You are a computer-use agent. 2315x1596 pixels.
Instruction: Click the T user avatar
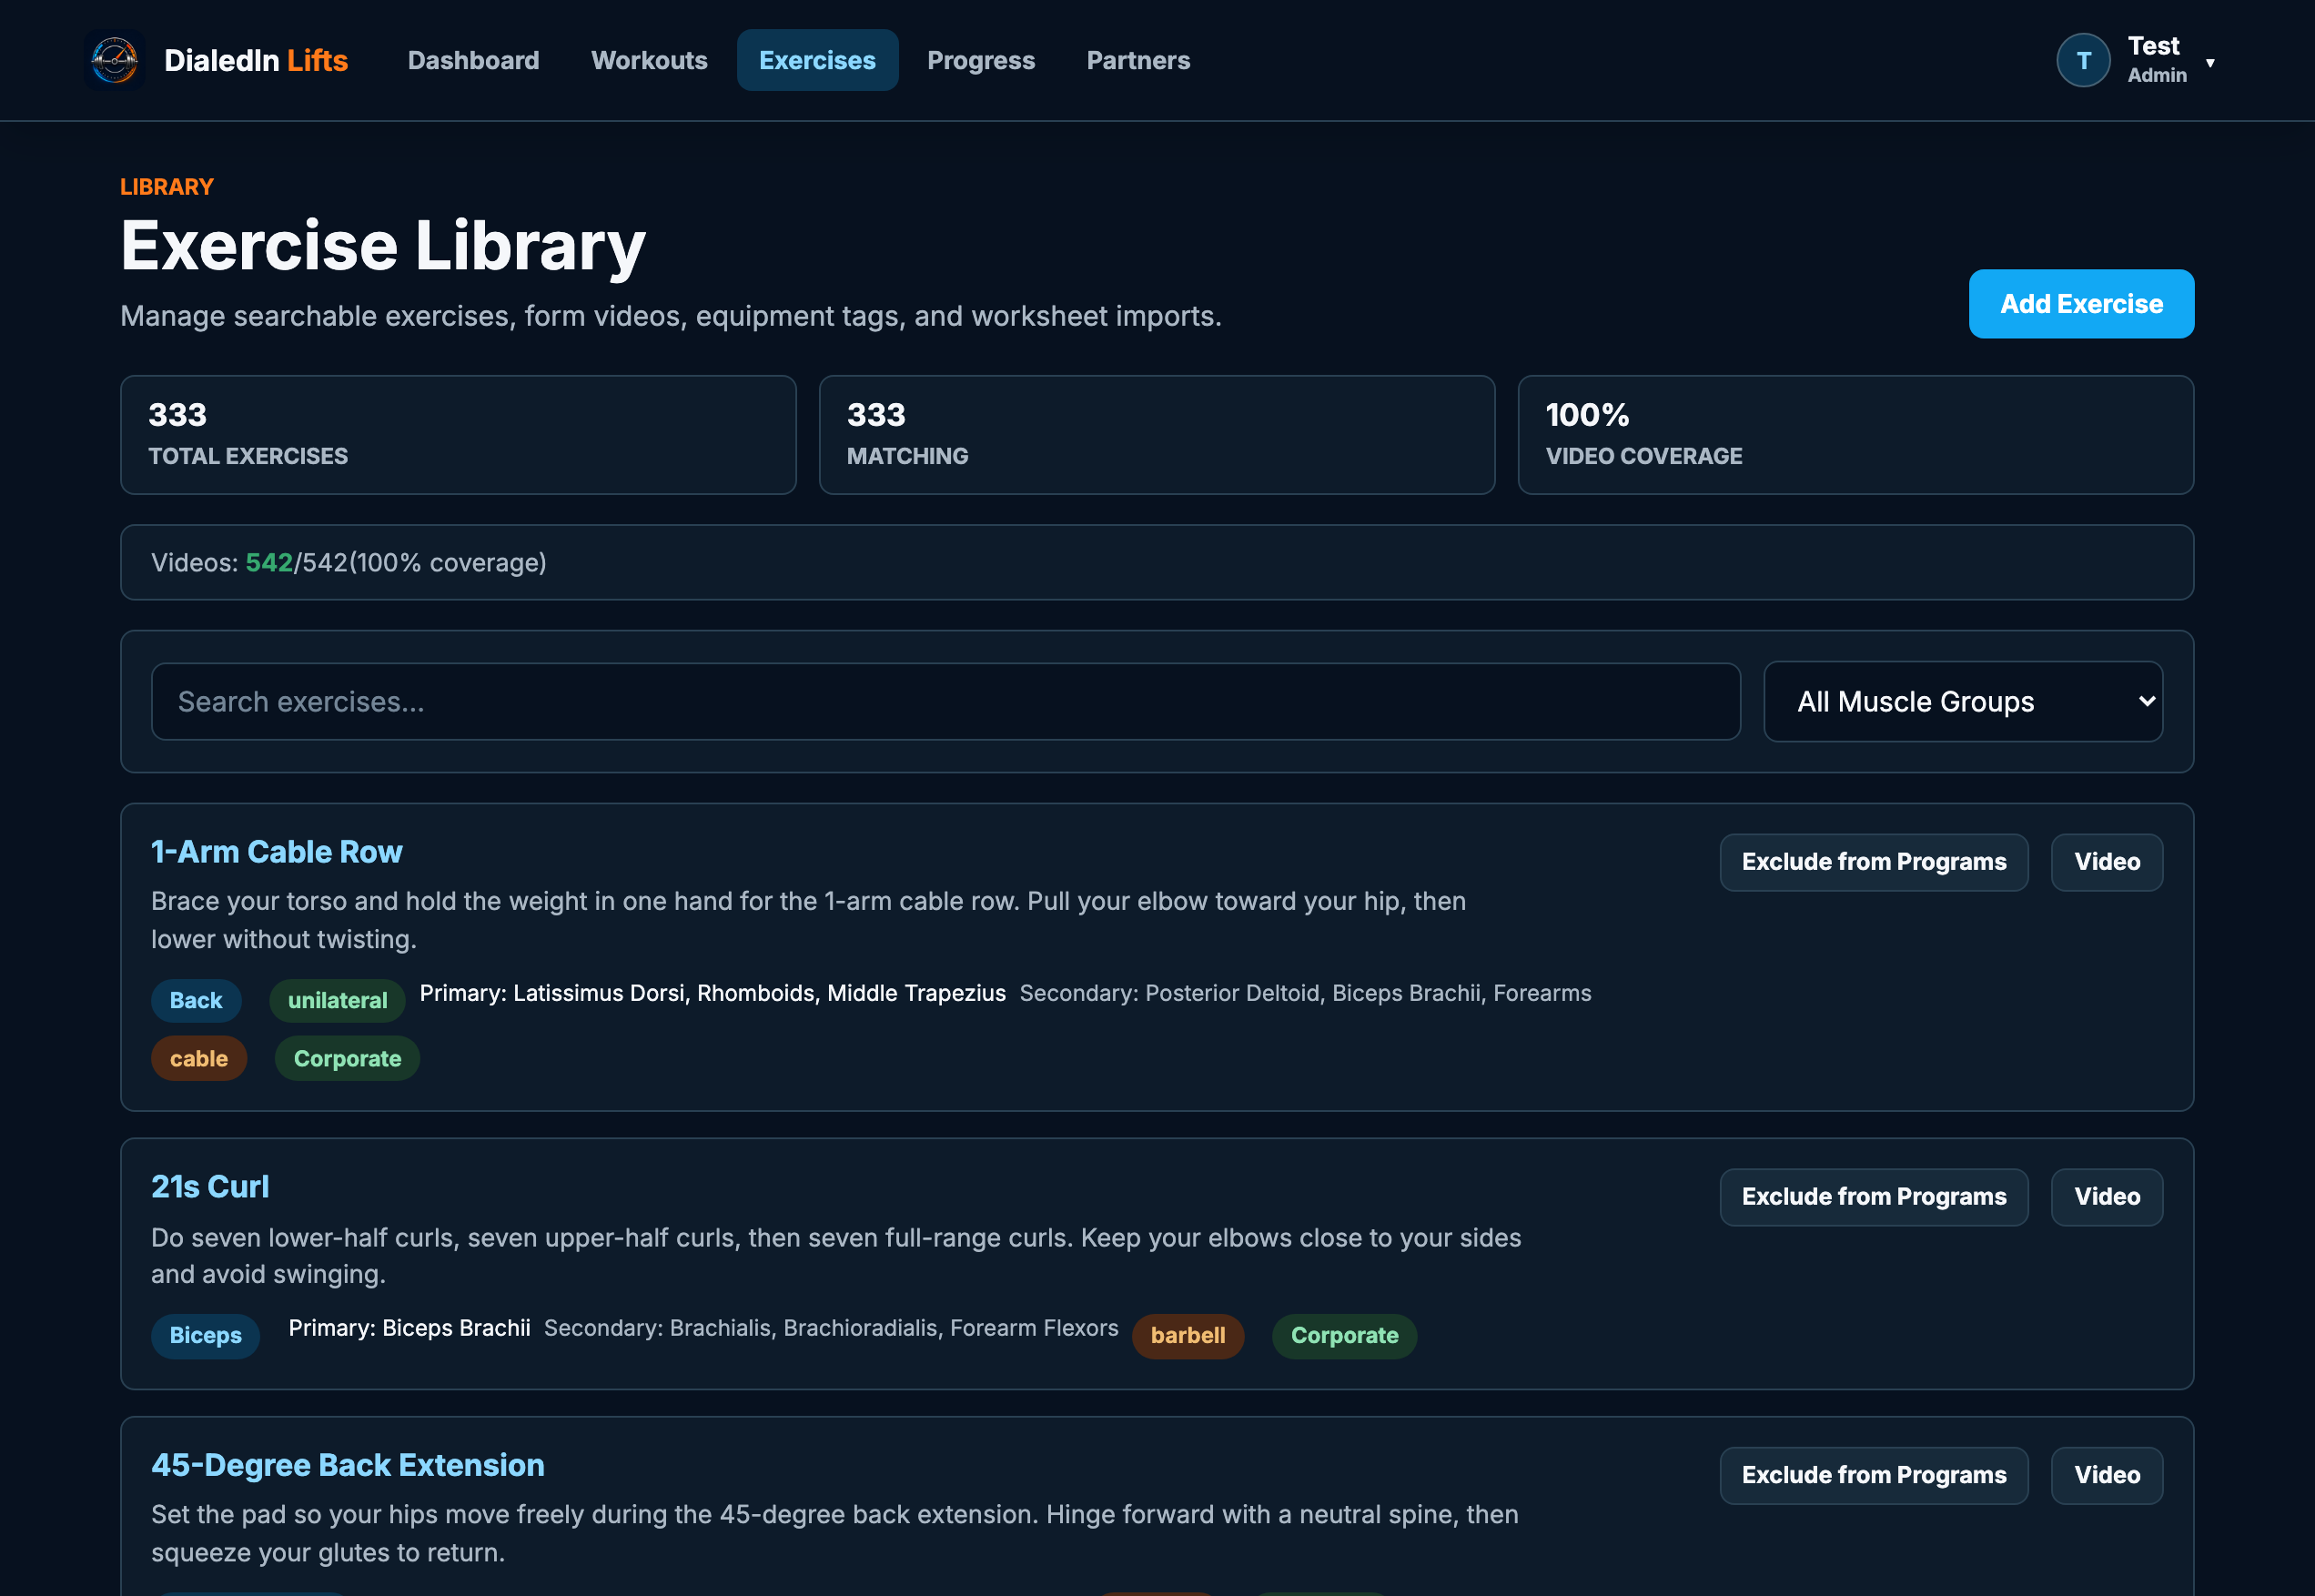pos(2083,60)
